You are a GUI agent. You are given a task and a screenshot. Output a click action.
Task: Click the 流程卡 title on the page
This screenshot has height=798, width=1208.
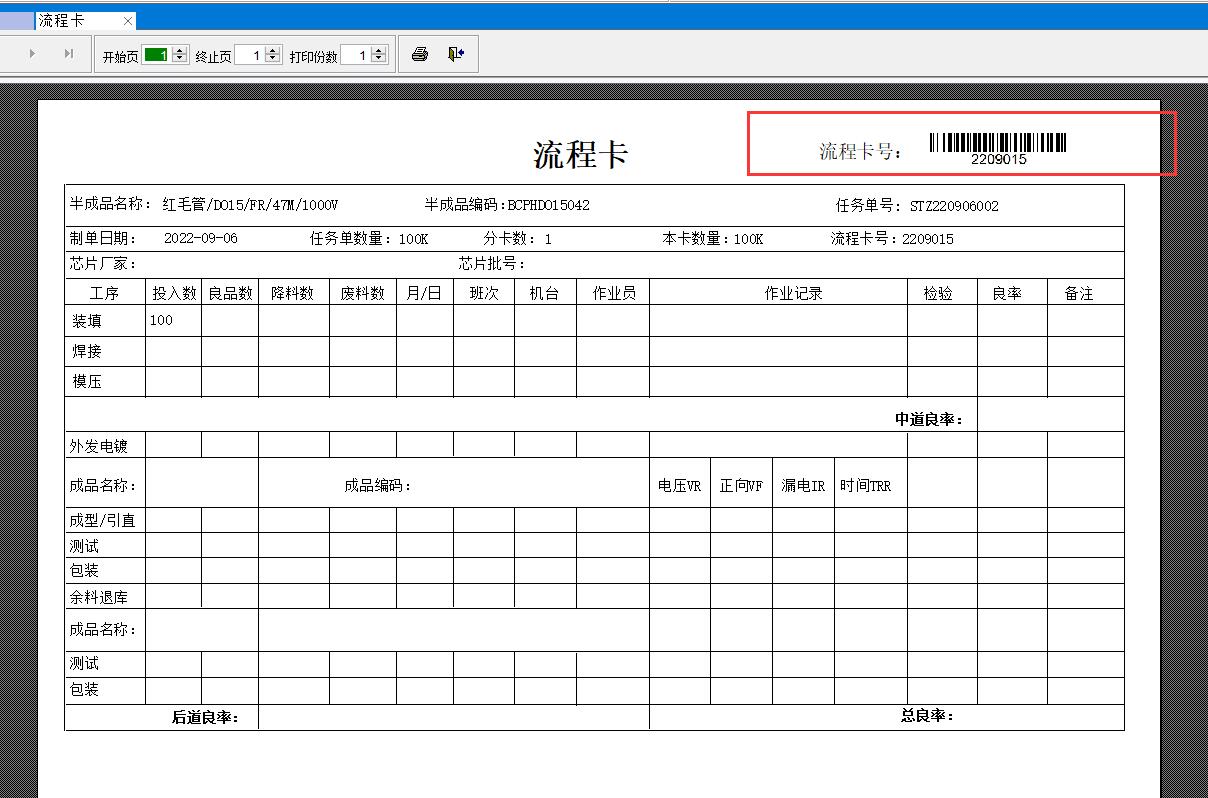coord(580,155)
